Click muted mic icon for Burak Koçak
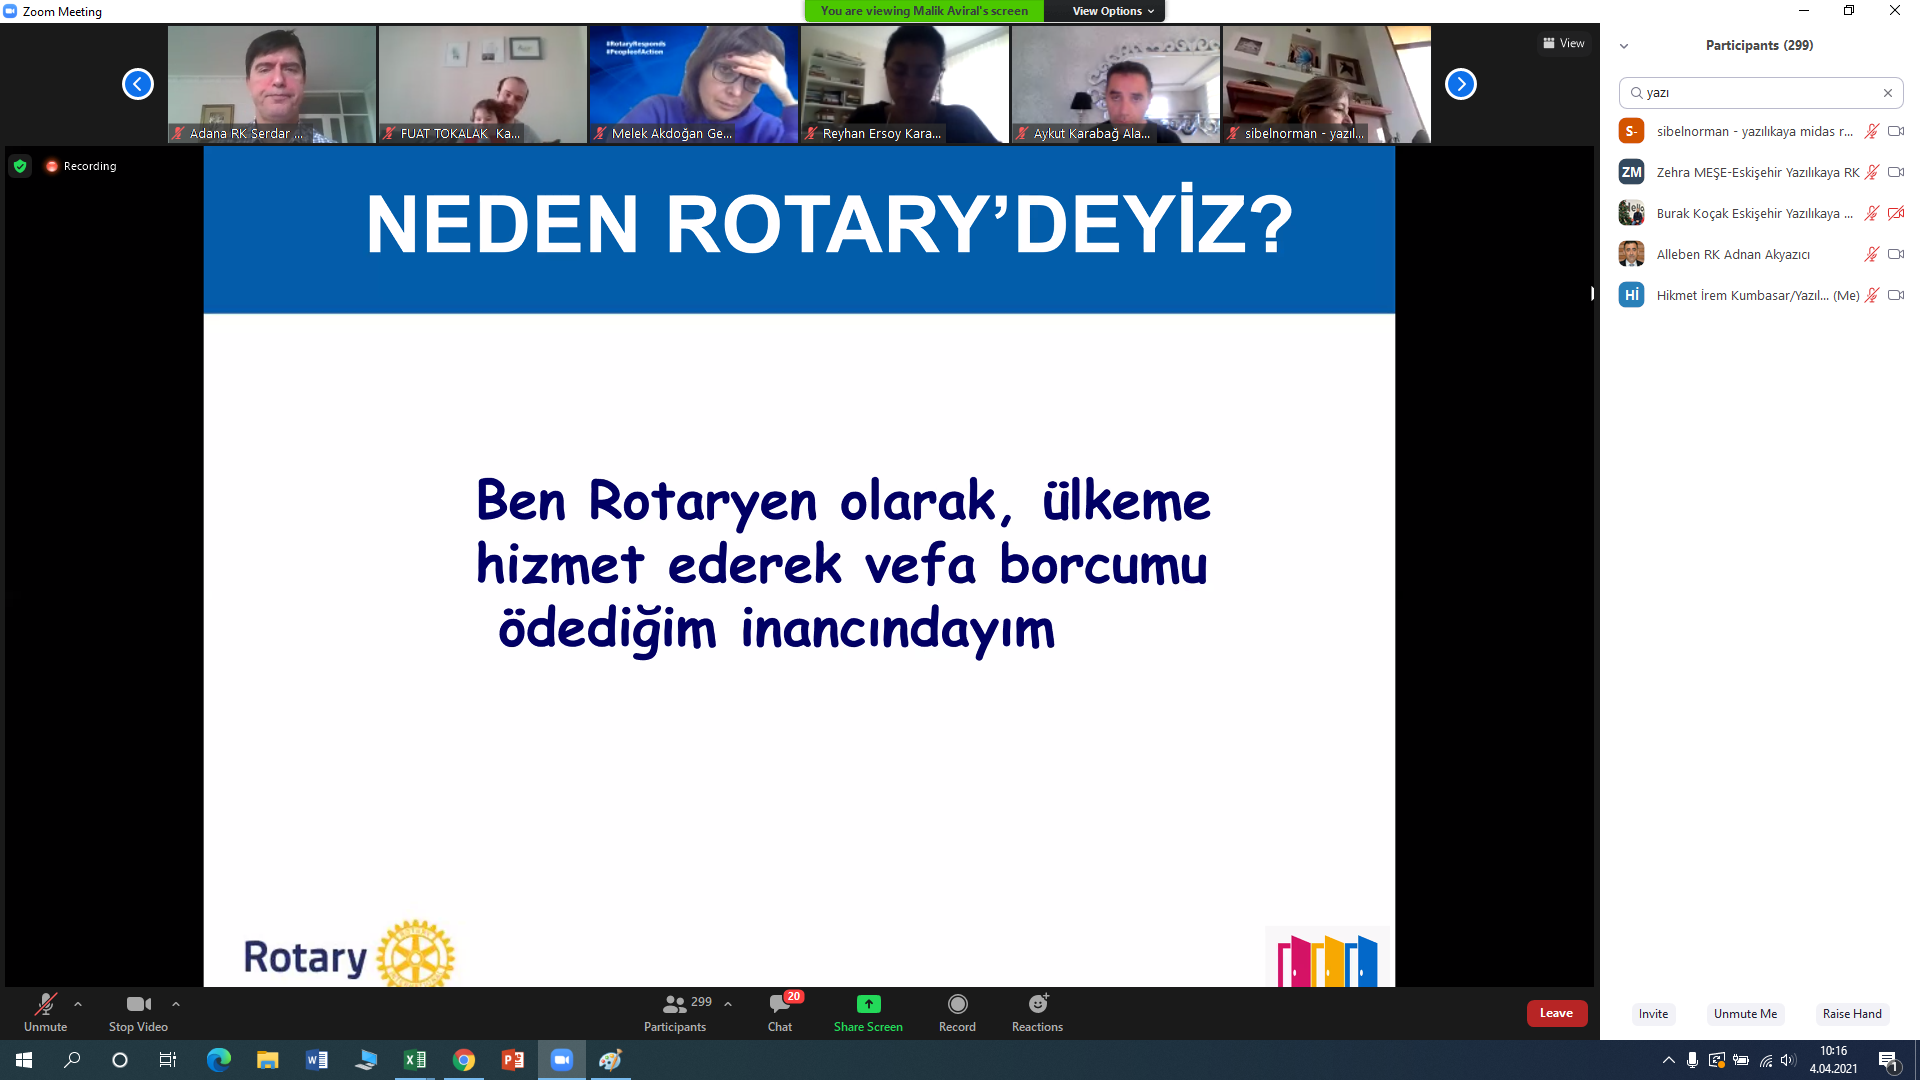Viewport: 1920px width, 1080px height. tap(1872, 213)
